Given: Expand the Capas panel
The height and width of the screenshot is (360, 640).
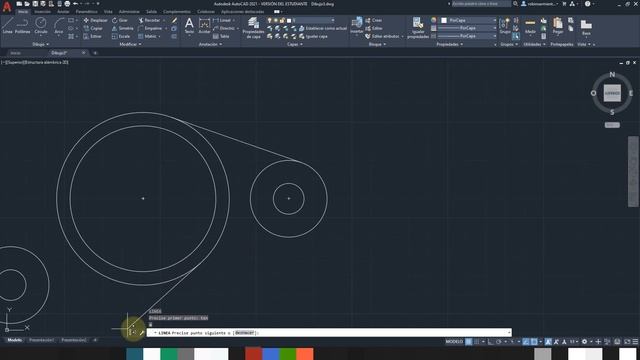Looking at the screenshot, I should tap(295, 44).
